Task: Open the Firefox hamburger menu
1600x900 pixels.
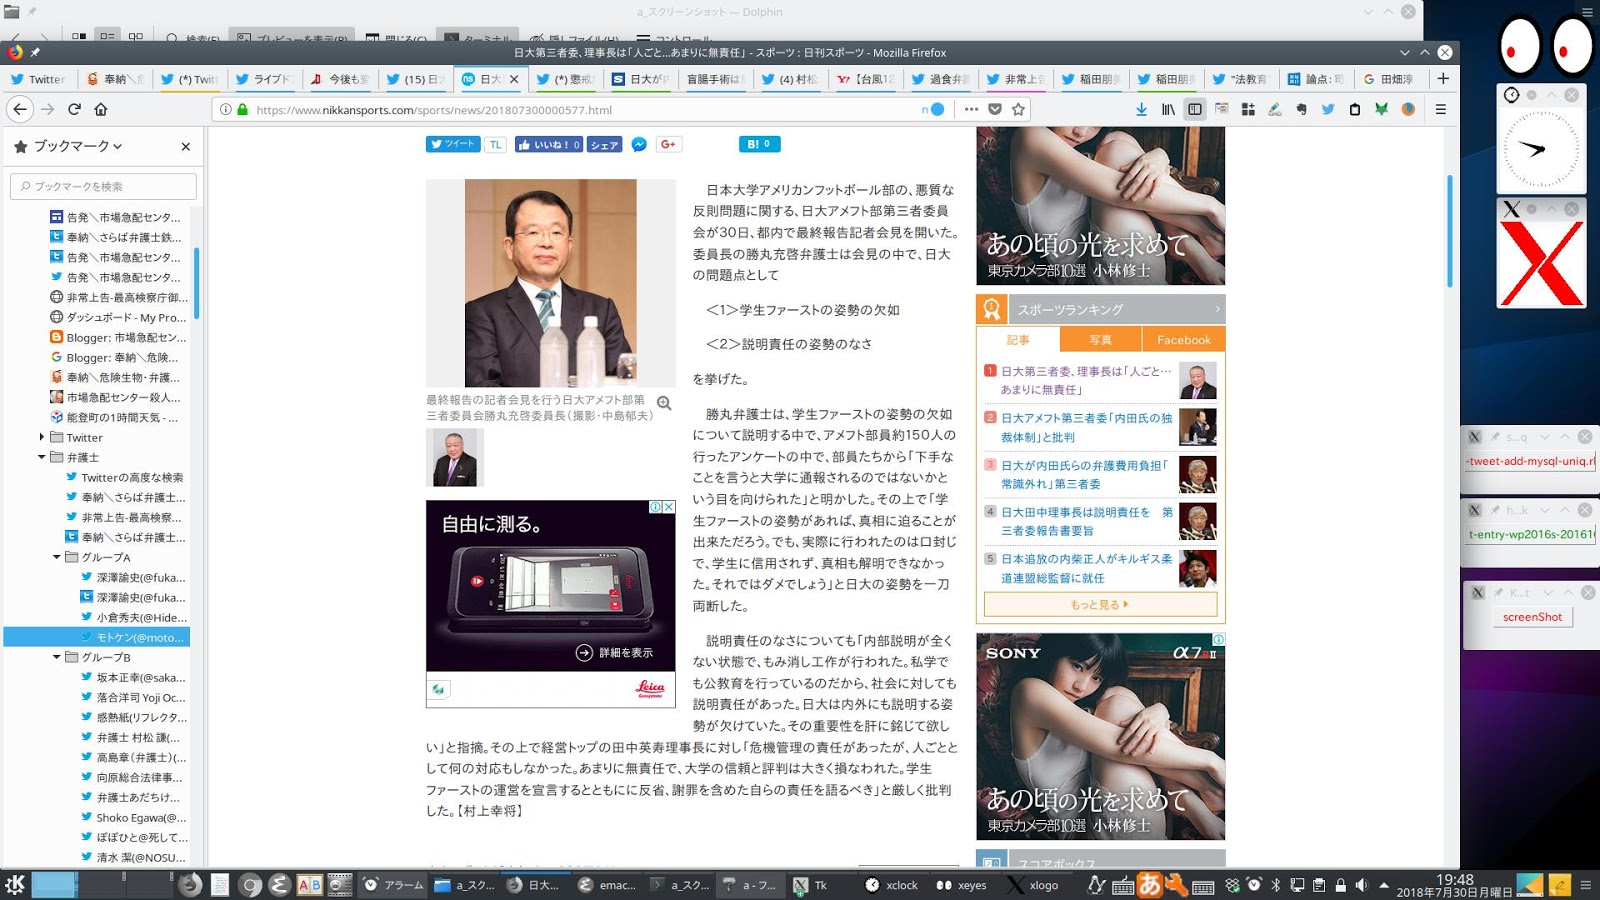Action: [x=1441, y=109]
